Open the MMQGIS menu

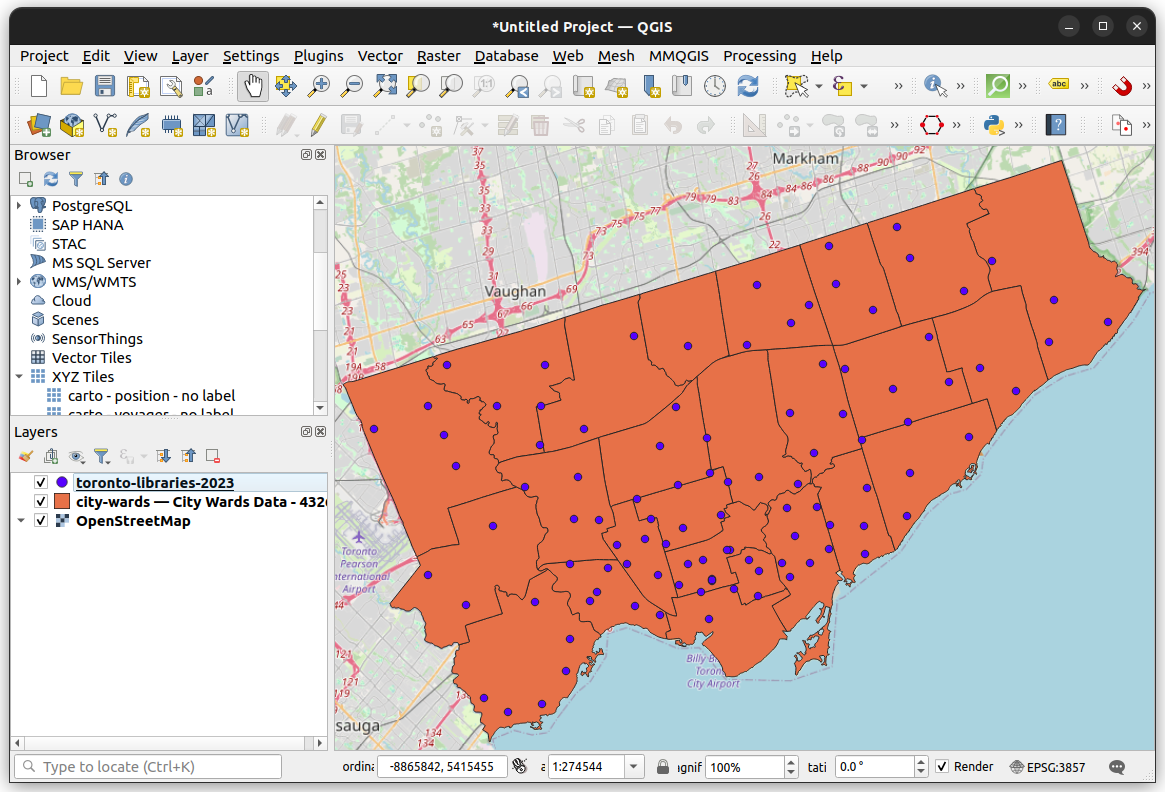pos(678,56)
